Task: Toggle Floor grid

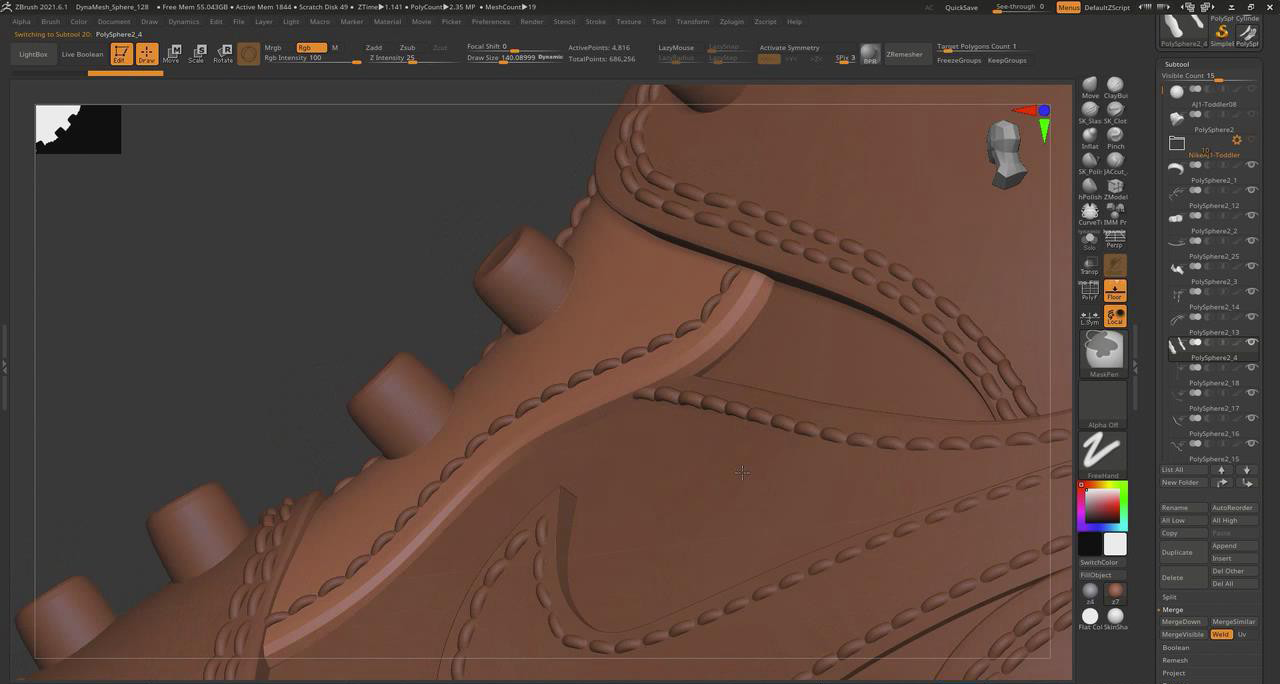Action: (1115, 290)
